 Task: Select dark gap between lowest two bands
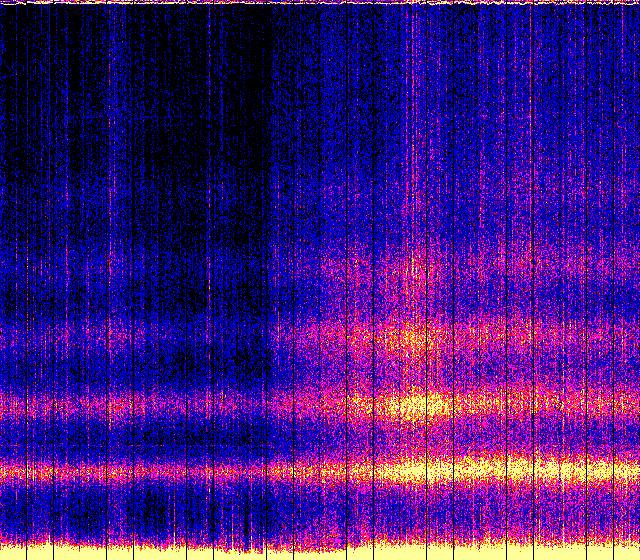(x=200, y=438)
